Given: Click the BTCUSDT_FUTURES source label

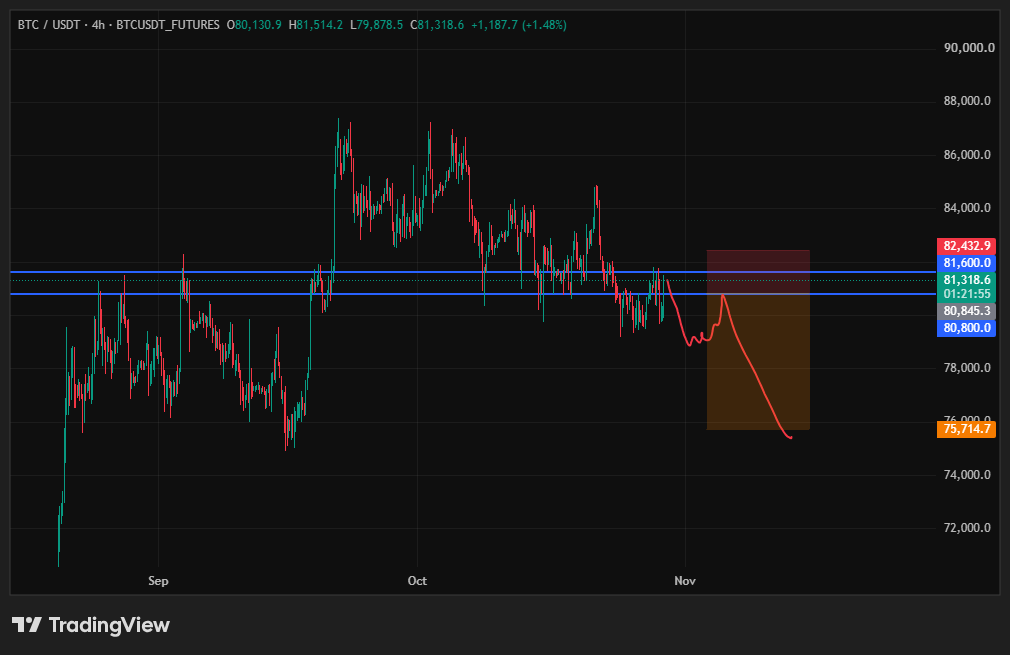Looking at the screenshot, I should click(x=167, y=25).
